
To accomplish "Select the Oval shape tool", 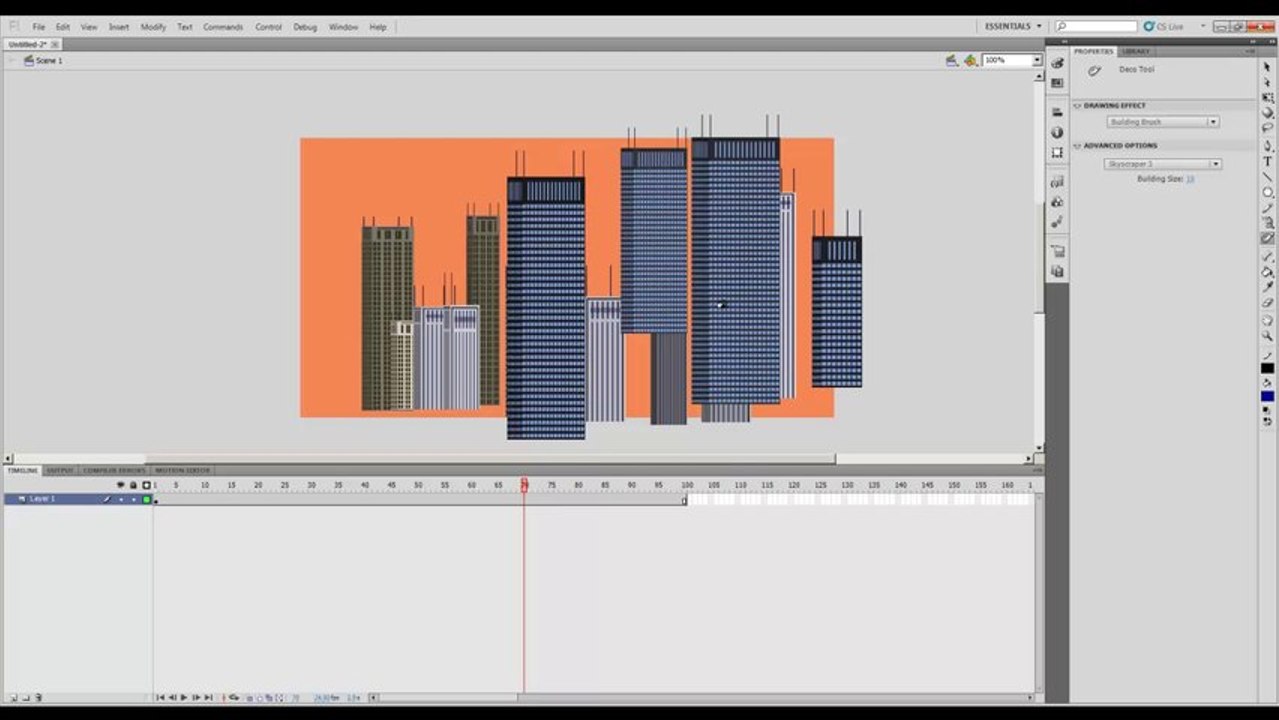I will 1267,193.
